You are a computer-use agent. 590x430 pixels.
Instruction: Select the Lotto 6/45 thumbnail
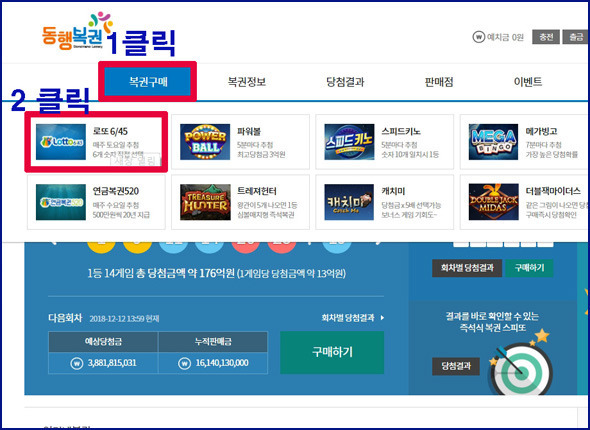pyautogui.click(x=61, y=142)
